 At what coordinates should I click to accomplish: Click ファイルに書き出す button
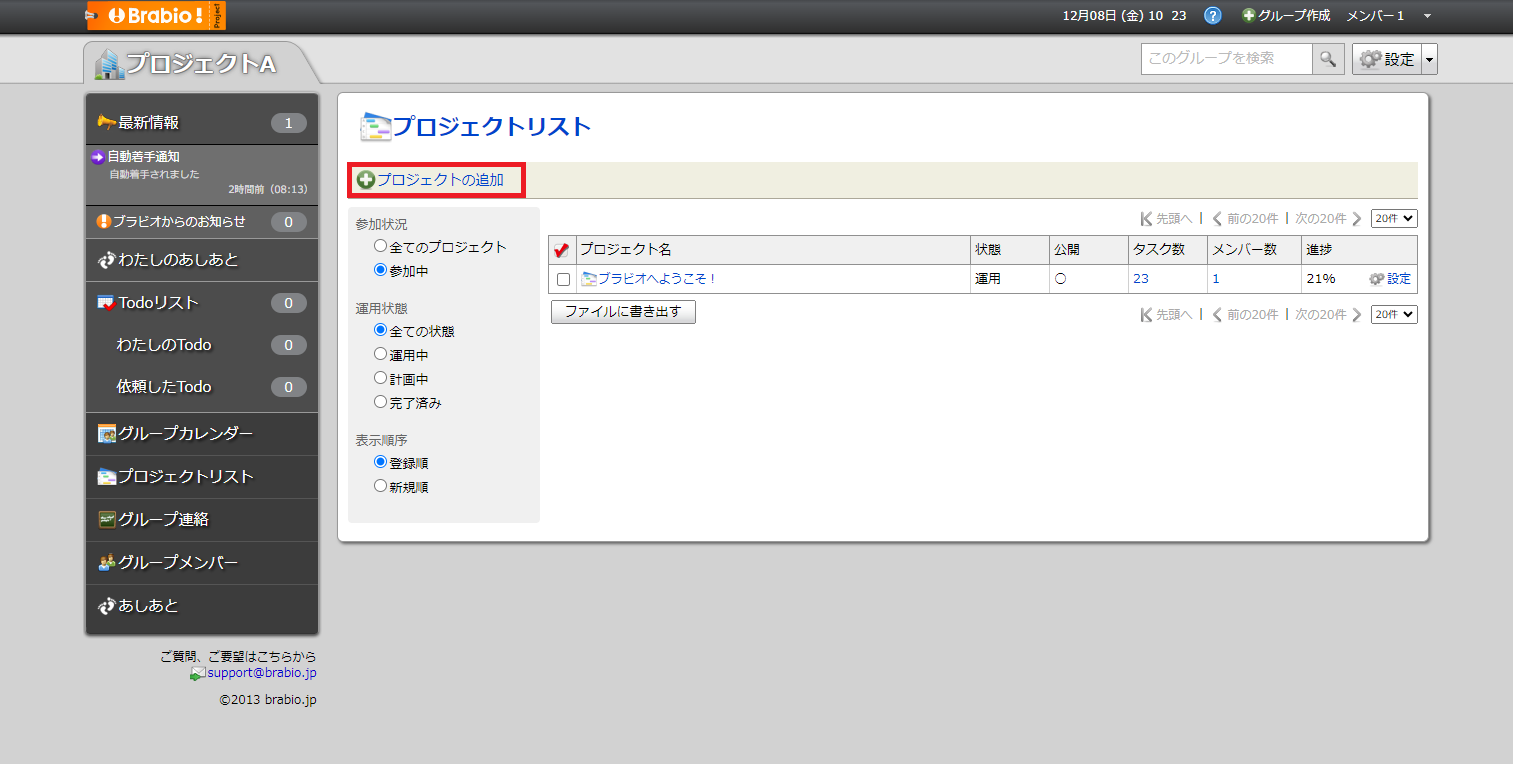click(x=623, y=312)
